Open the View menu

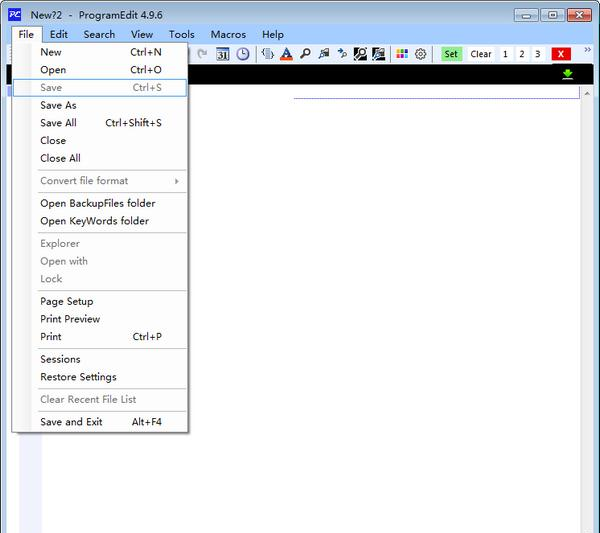pyautogui.click(x=142, y=34)
